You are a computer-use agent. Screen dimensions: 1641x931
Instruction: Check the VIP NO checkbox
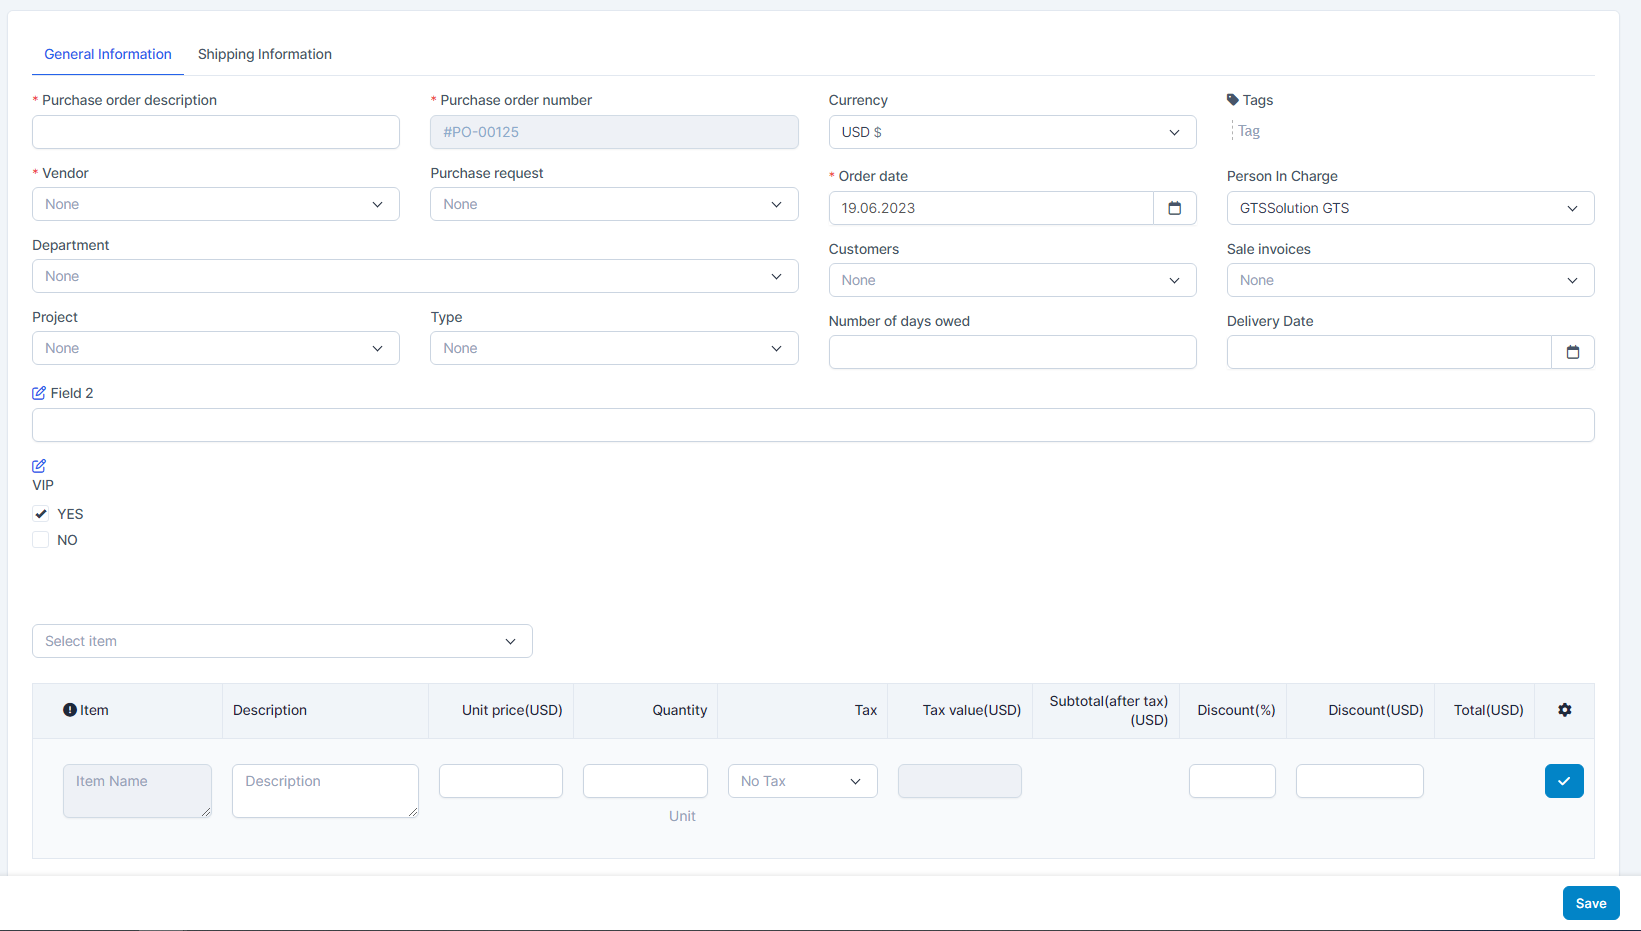[41, 540]
